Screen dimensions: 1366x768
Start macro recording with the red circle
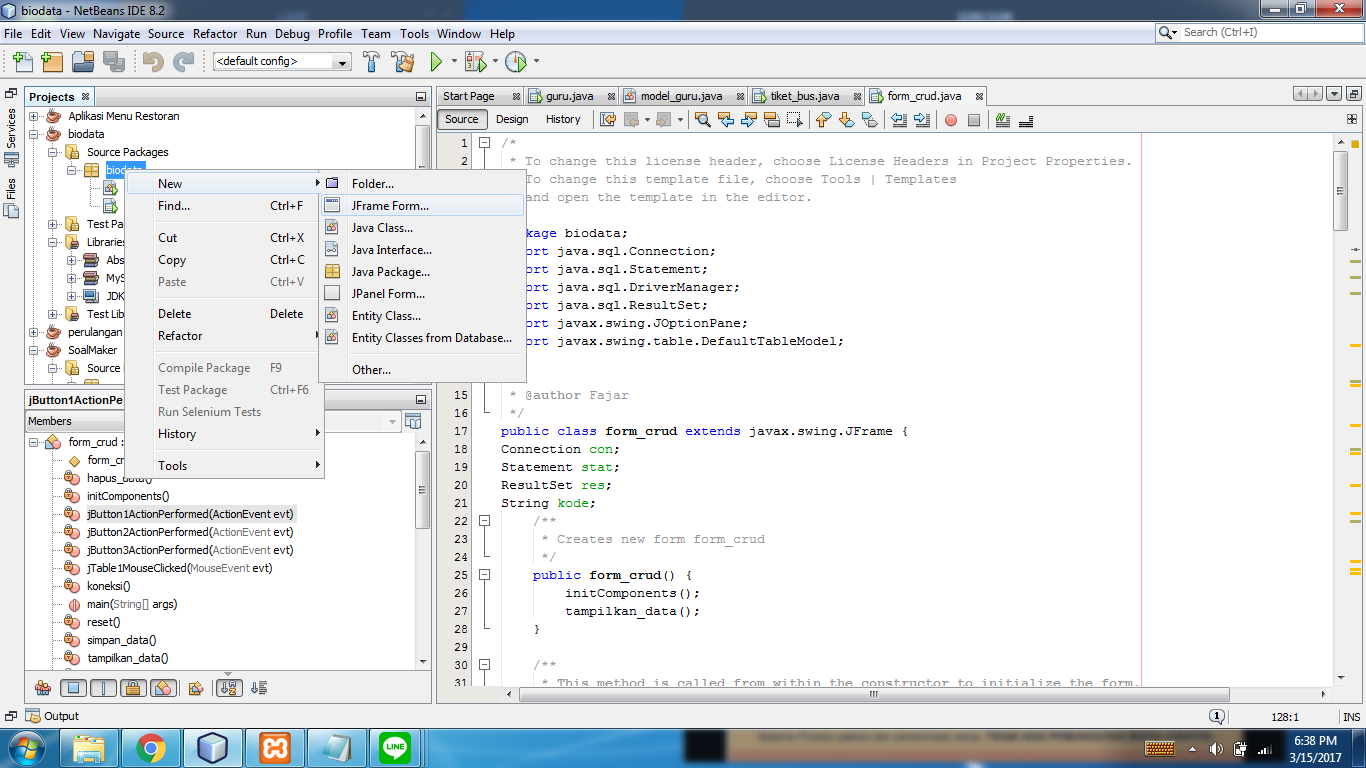951,120
